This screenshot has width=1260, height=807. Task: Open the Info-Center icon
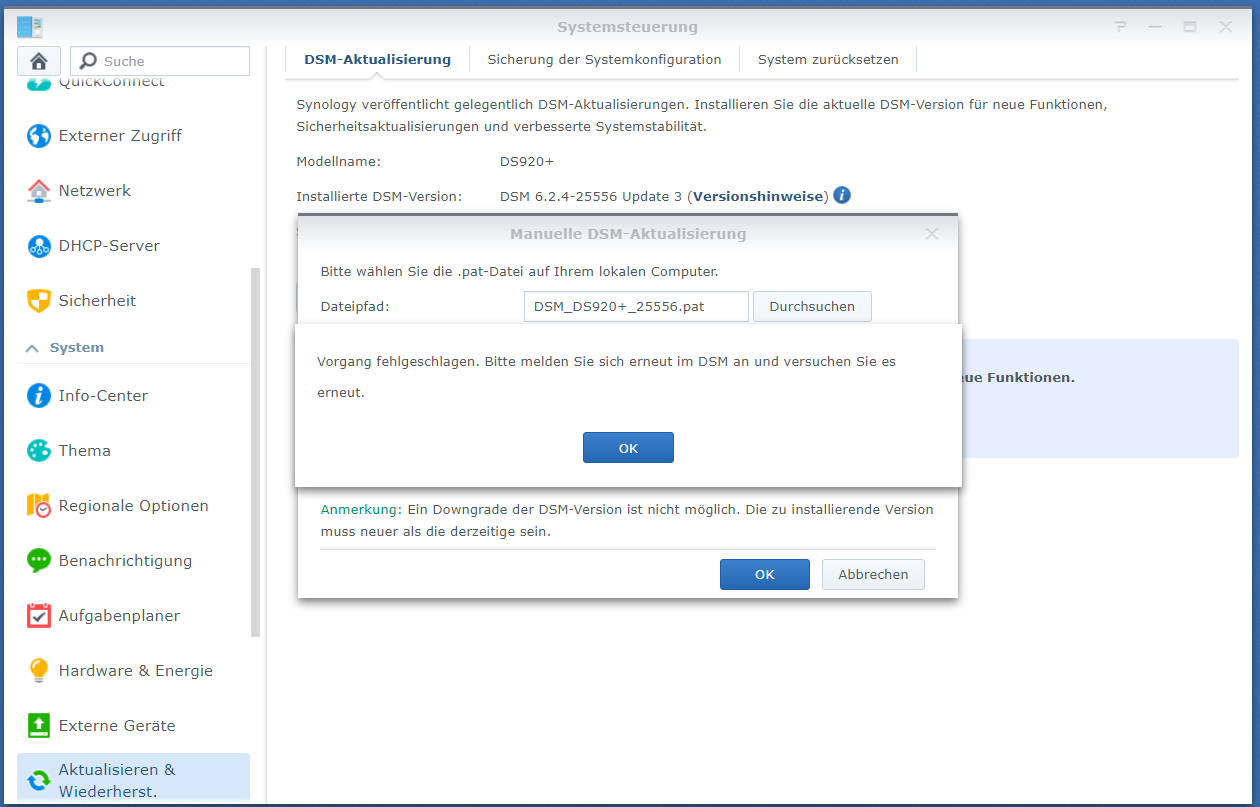39,396
